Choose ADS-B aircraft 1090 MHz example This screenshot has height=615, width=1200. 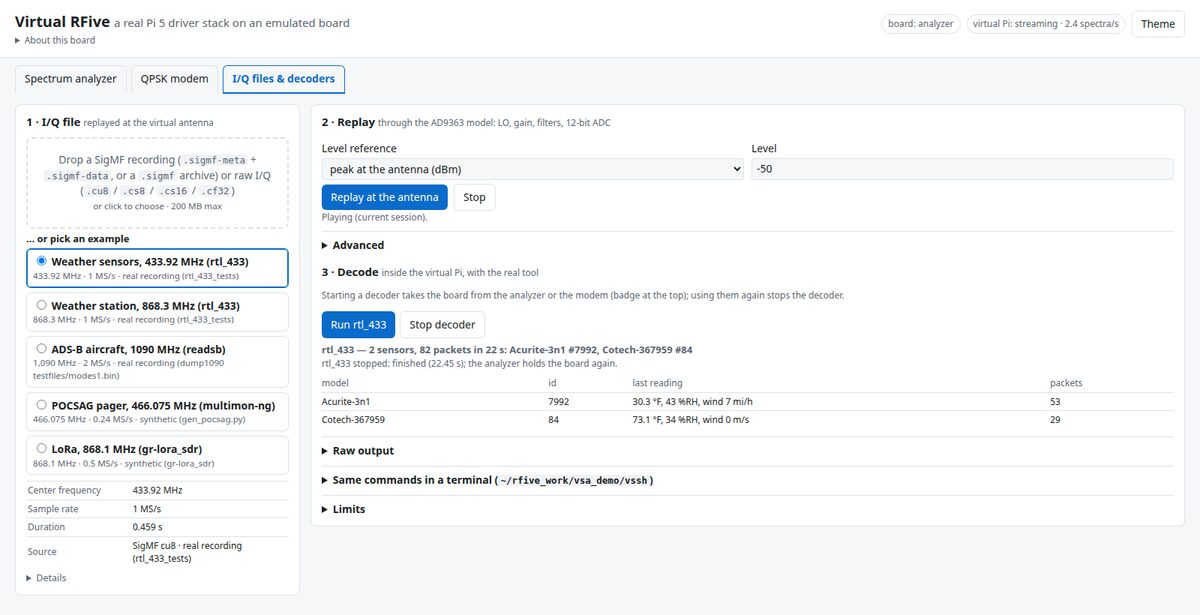pos(158,362)
